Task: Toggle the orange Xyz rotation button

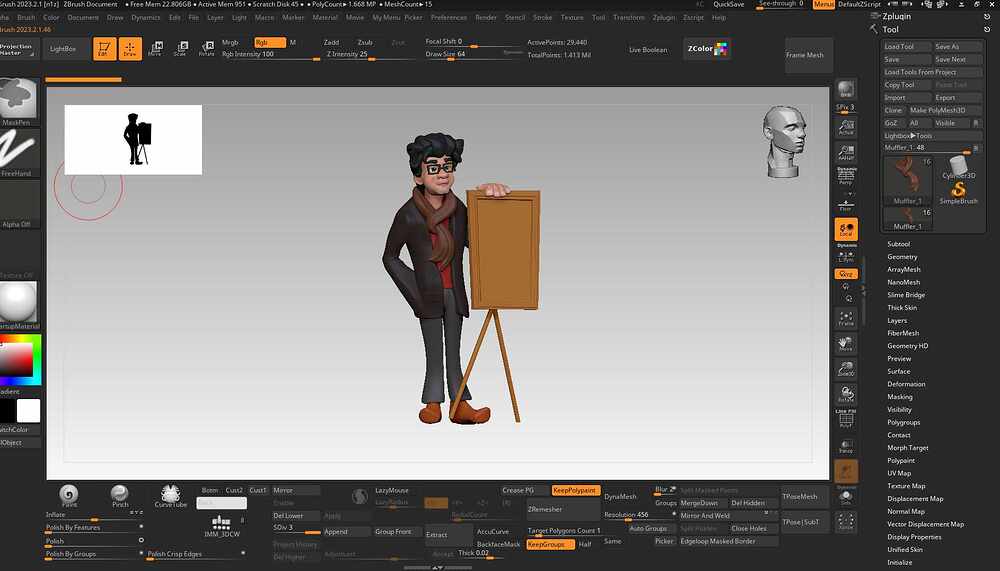Action: 846,274
